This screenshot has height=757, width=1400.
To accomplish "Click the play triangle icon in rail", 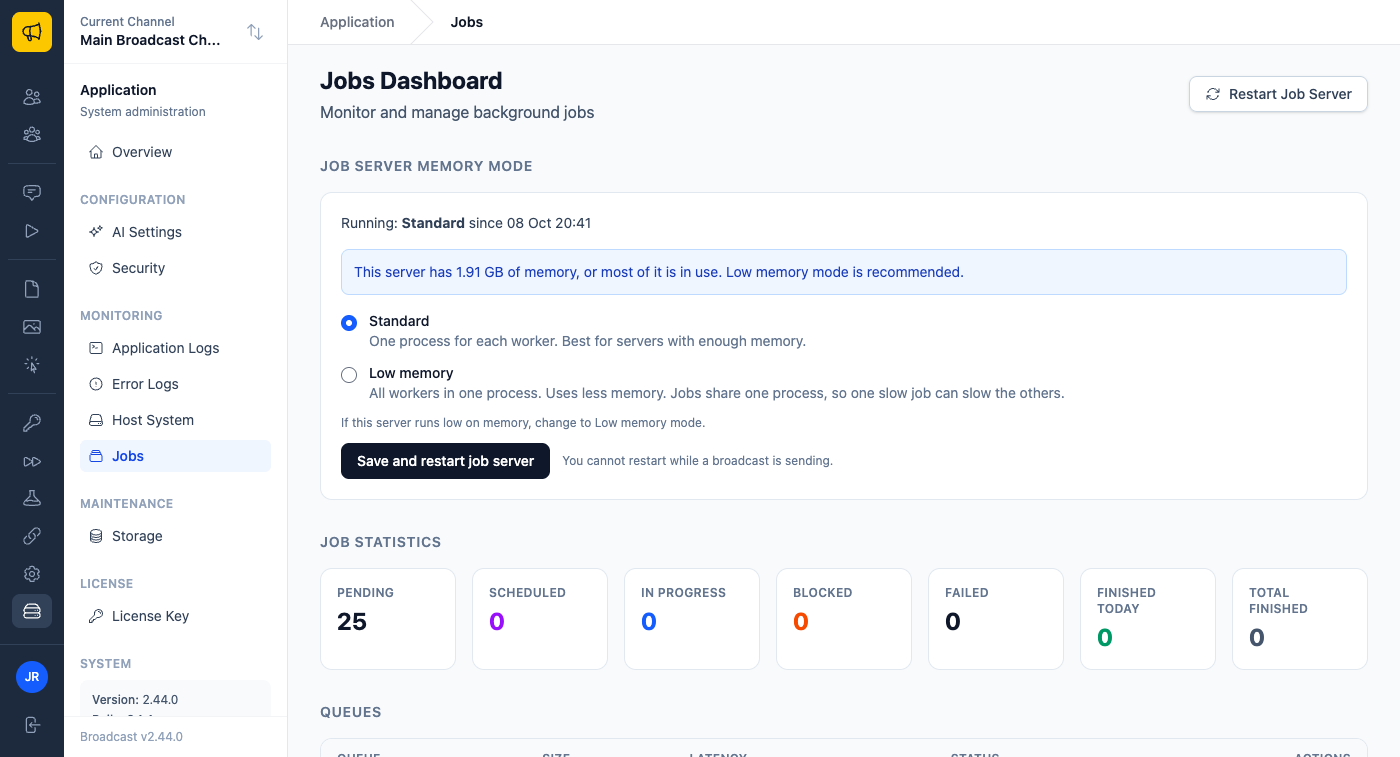I will (x=32, y=231).
